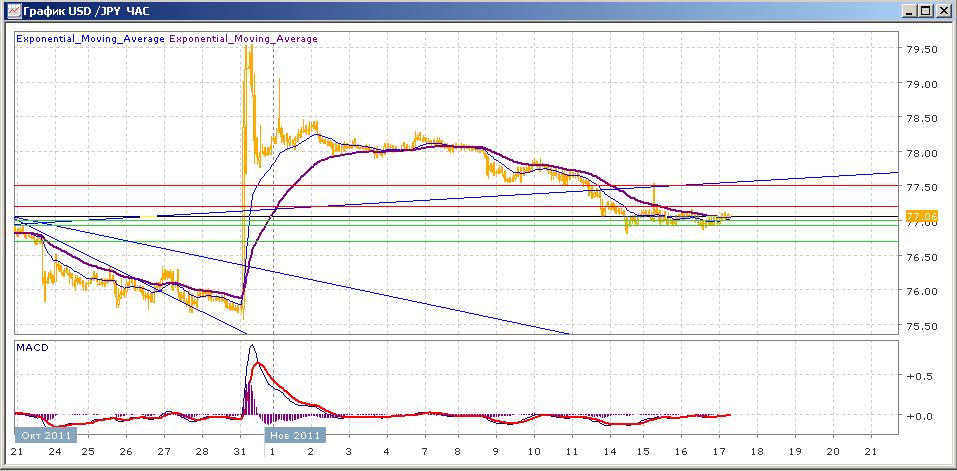Click the +0.0 MACD scale label
Image resolution: width=957 pixels, height=471 pixels.
920,415
